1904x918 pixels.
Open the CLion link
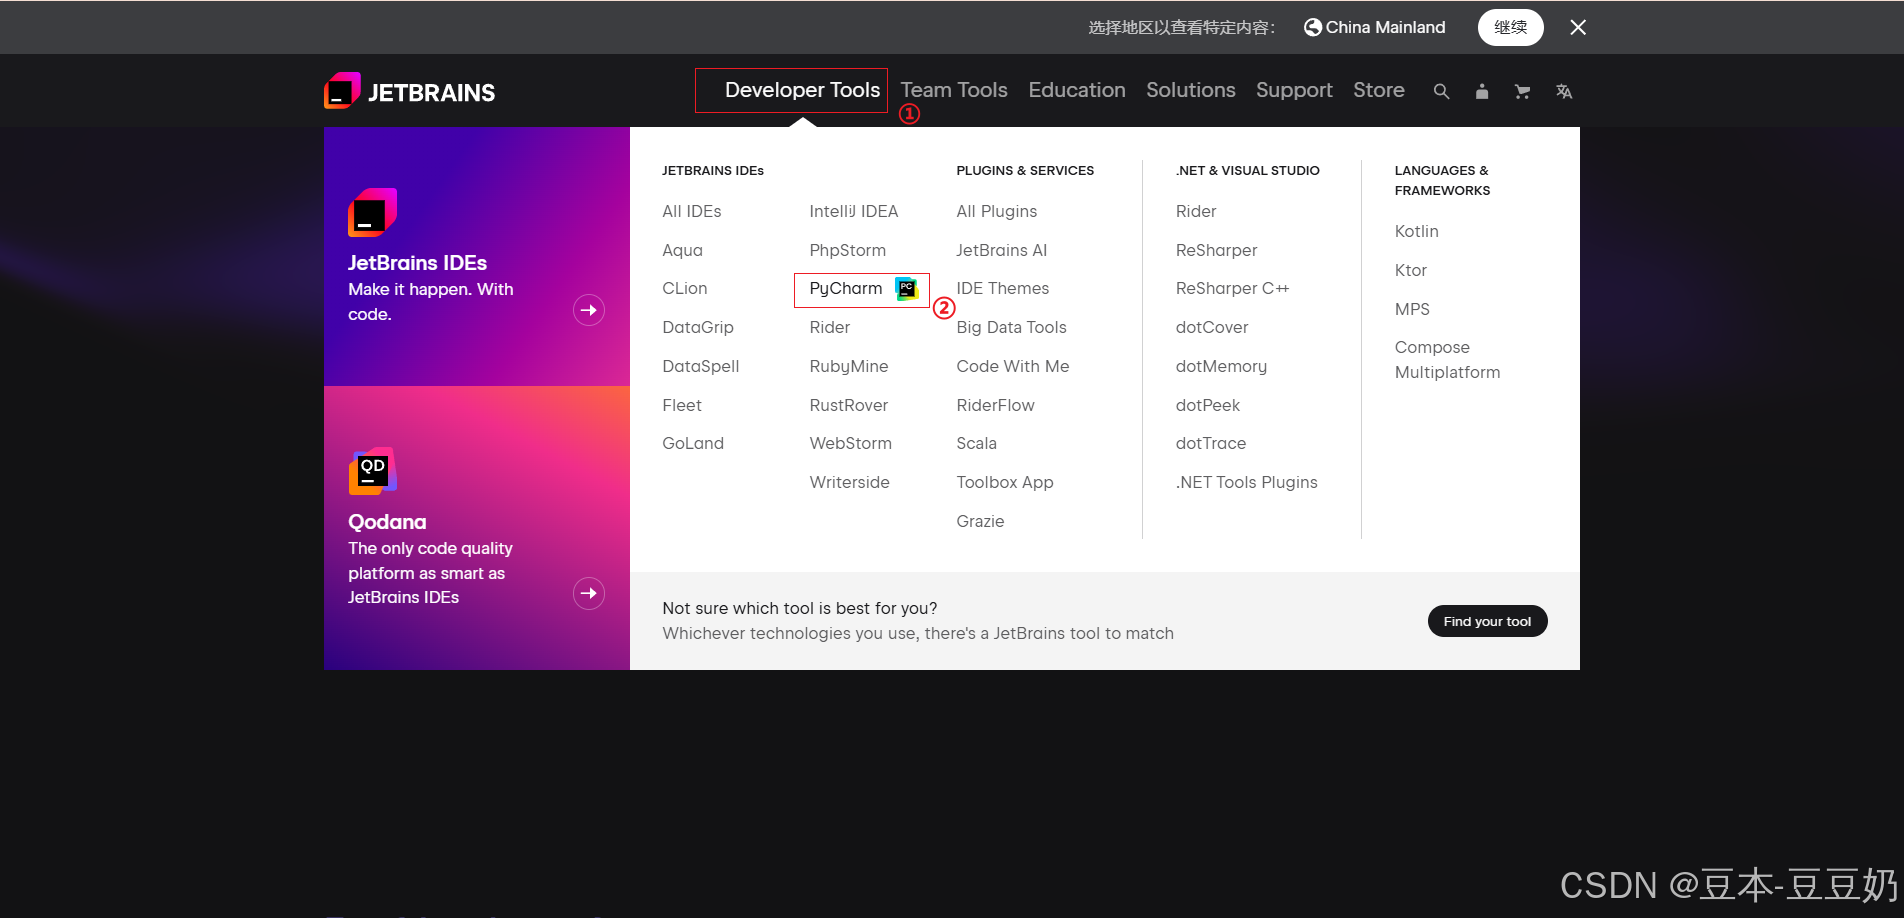685,288
